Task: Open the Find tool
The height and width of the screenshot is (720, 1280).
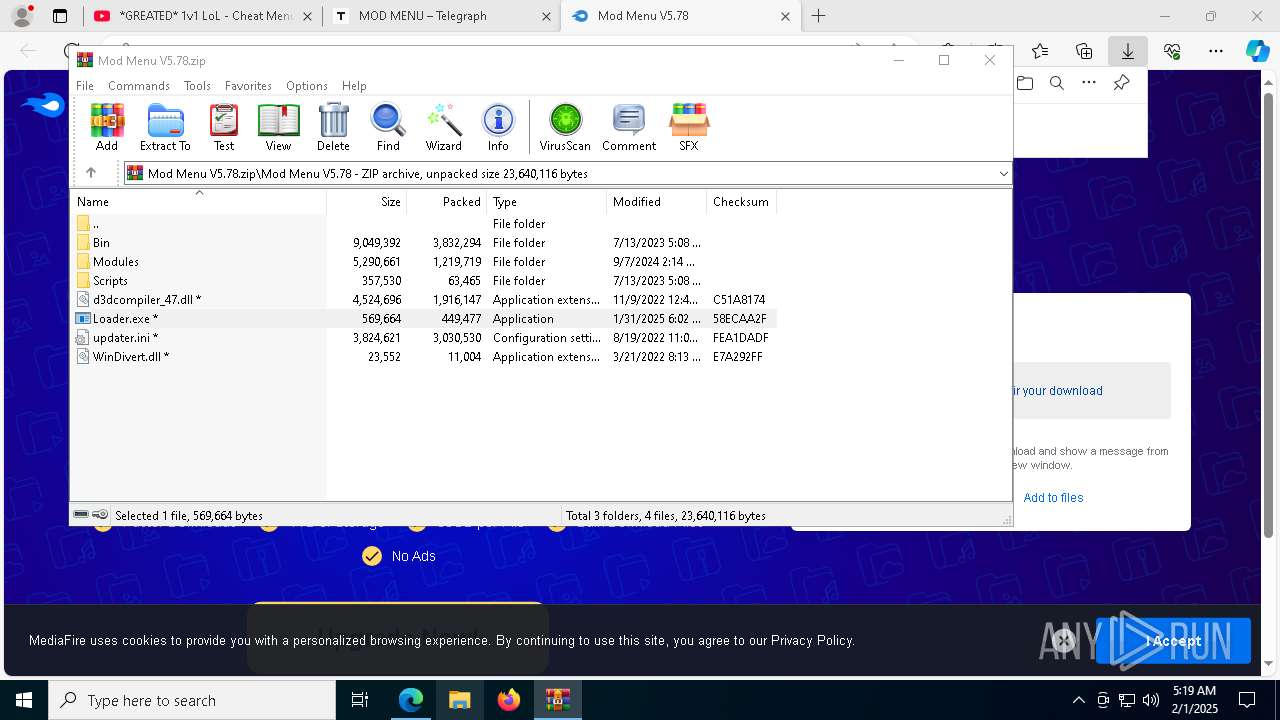Action: pos(388,127)
